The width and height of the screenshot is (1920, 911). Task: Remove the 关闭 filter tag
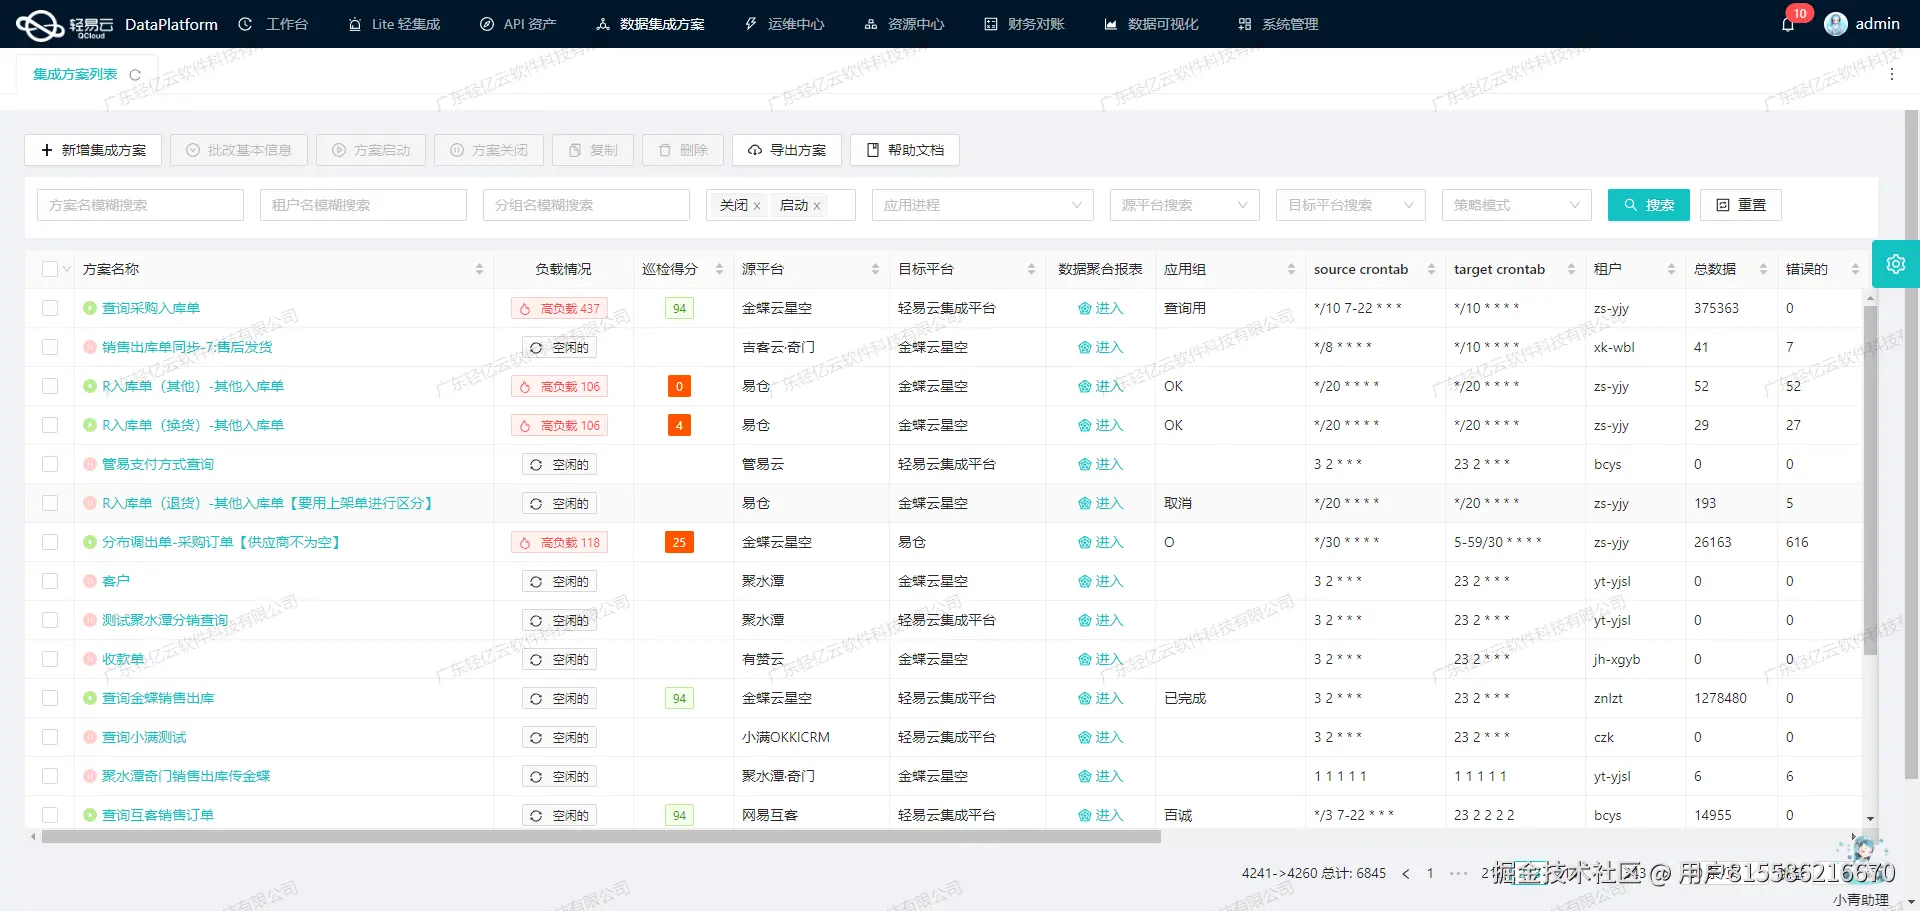point(757,206)
